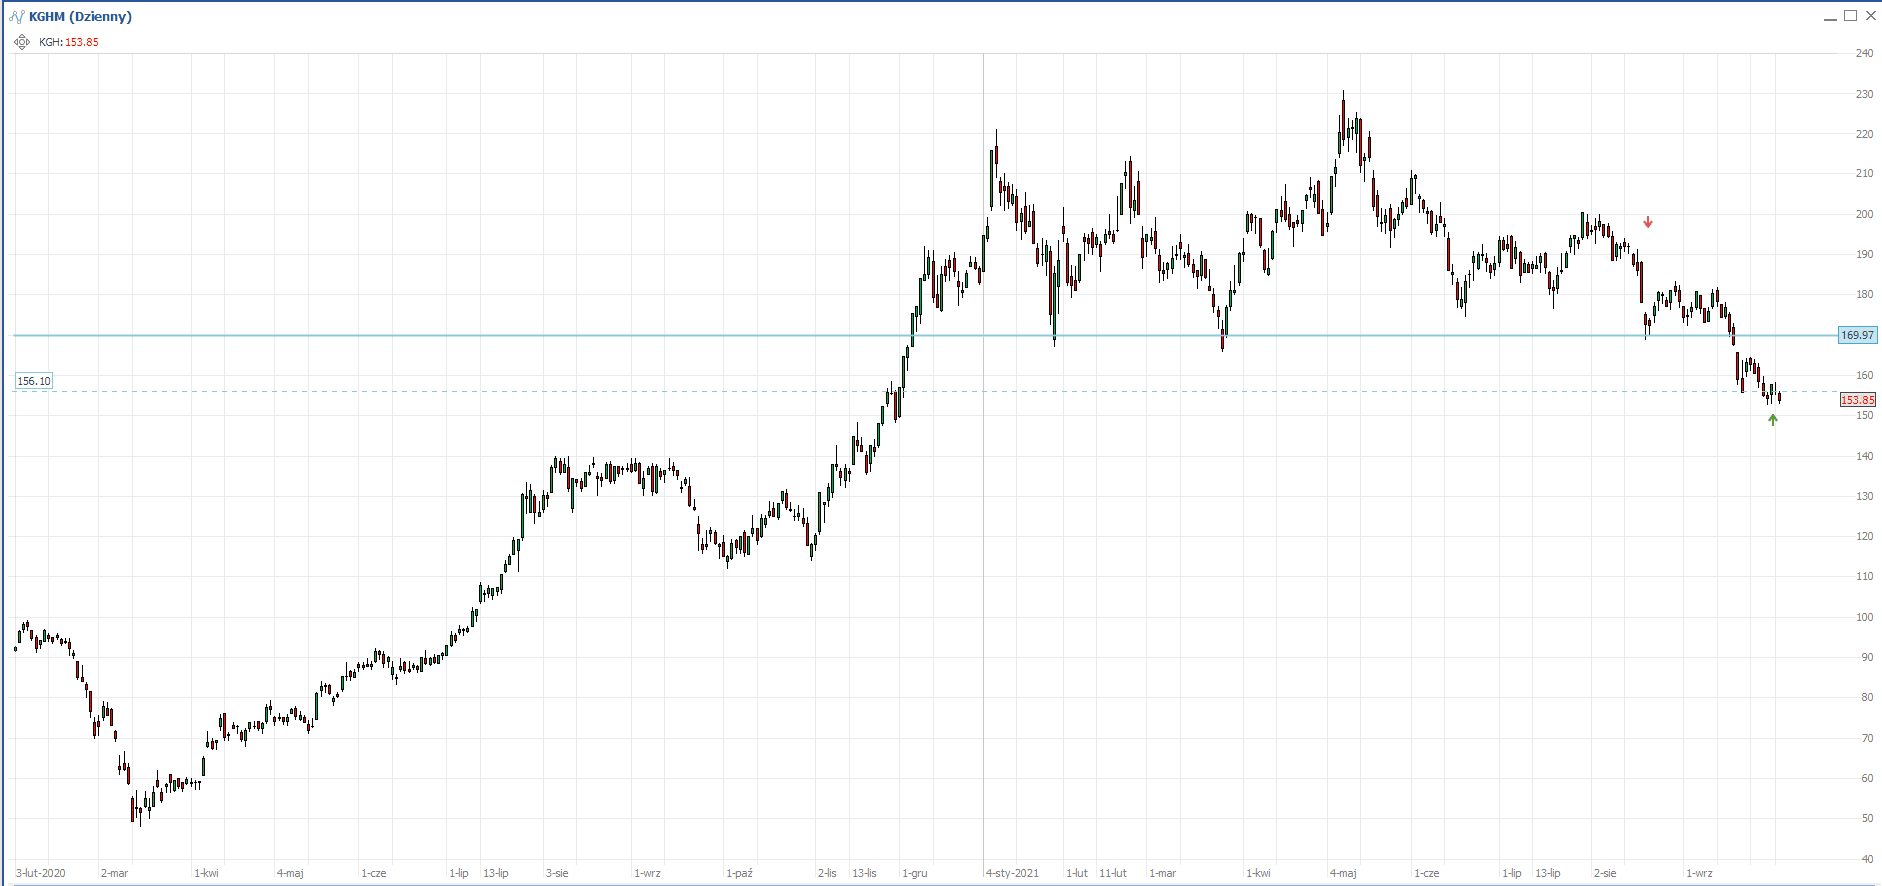Click the 230 price axis label
Viewport: 1882px width, 886px height.
1864,94
